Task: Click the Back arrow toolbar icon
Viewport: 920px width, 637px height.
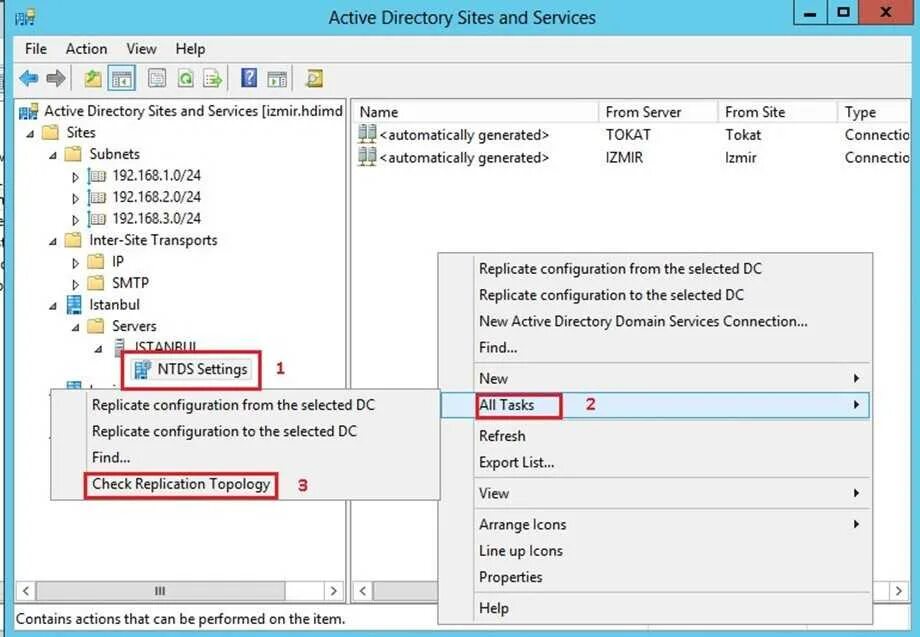Action: (x=28, y=78)
